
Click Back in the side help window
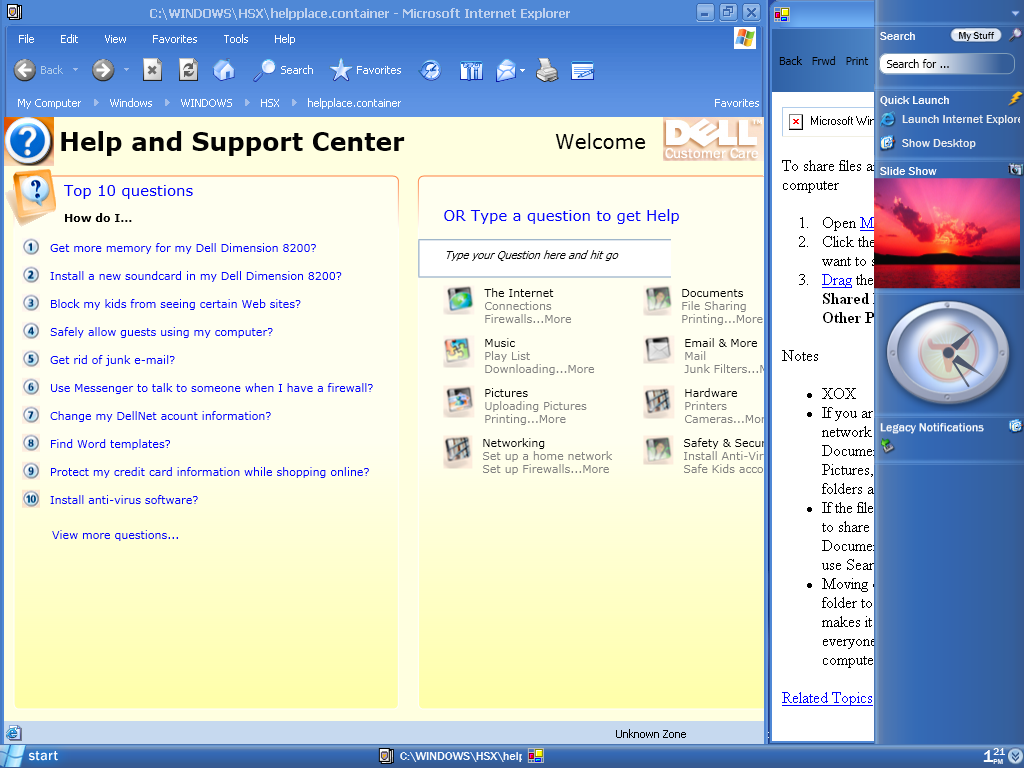click(x=790, y=61)
